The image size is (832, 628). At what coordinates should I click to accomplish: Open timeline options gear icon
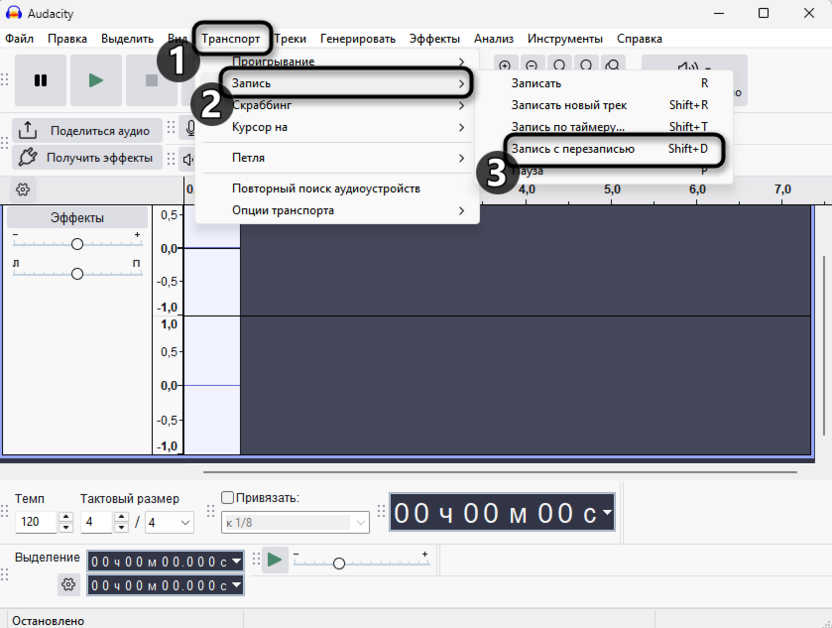click(x=23, y=189)
